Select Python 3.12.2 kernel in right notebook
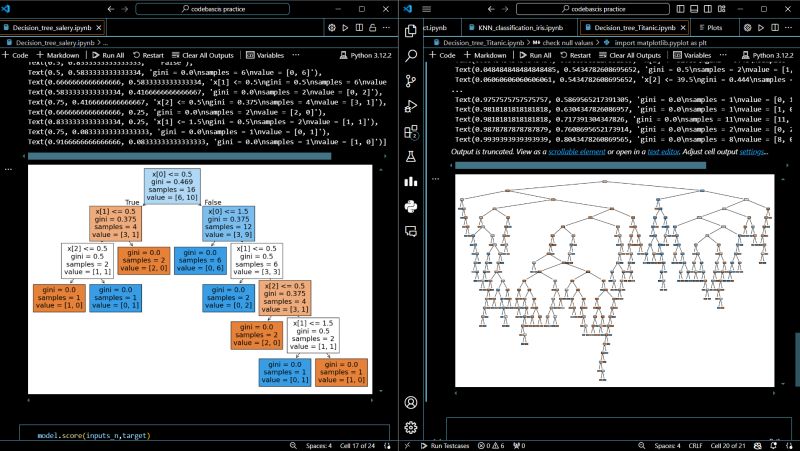Screen dimensions: 800x451 coord(768,55)
